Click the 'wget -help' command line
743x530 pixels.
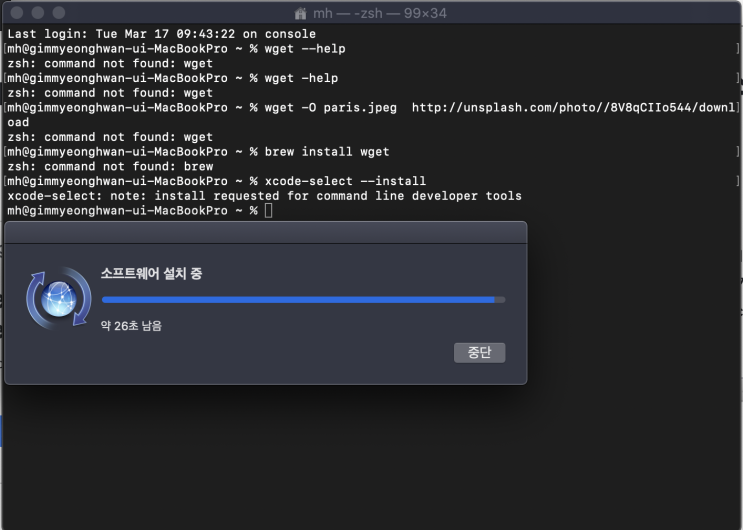click(x=172, y=78)
